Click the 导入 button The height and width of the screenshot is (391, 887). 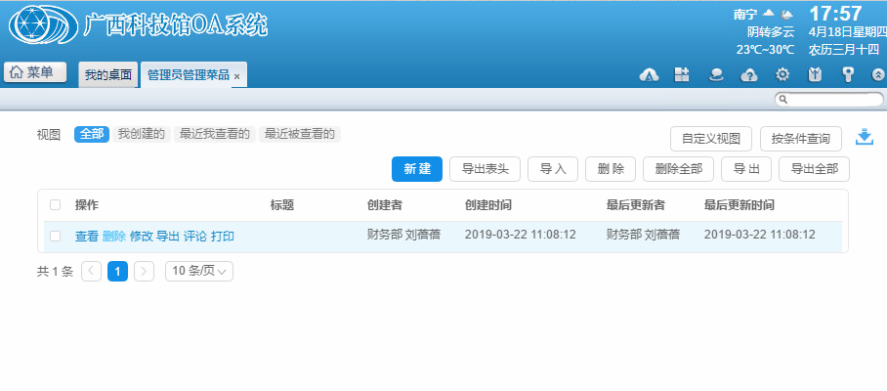click(x=553, y=169)
